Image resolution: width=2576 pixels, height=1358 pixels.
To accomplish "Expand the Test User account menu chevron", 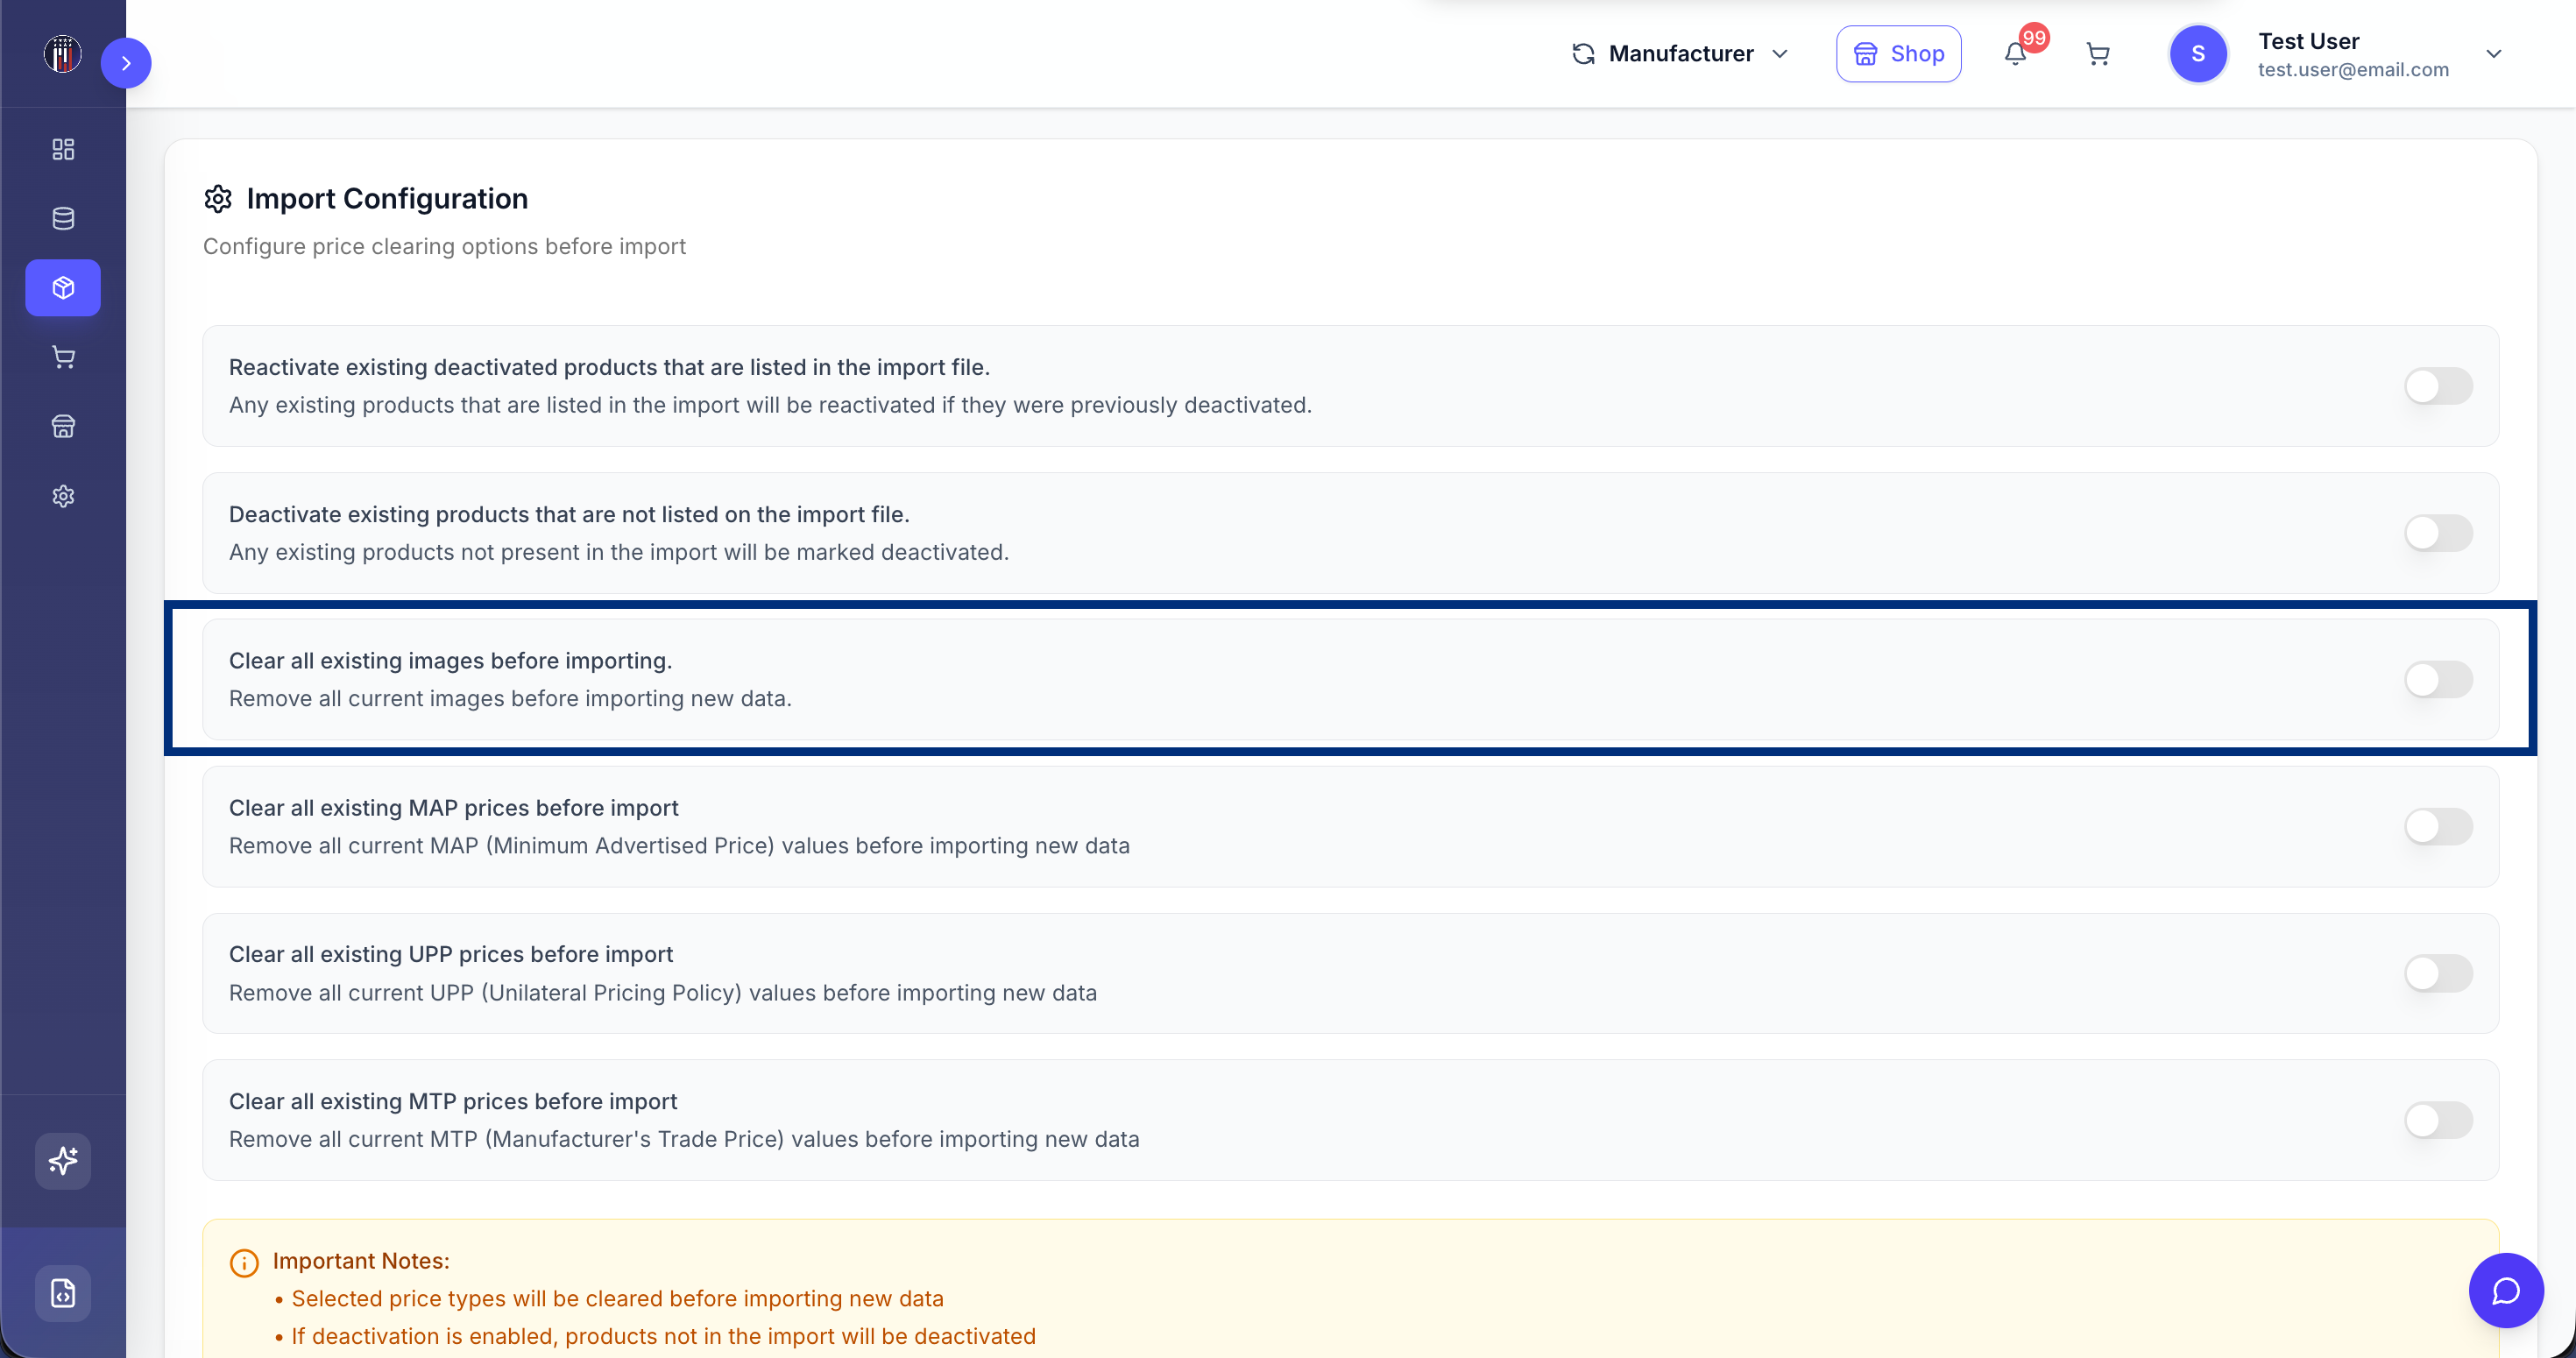I will 2493,54.
